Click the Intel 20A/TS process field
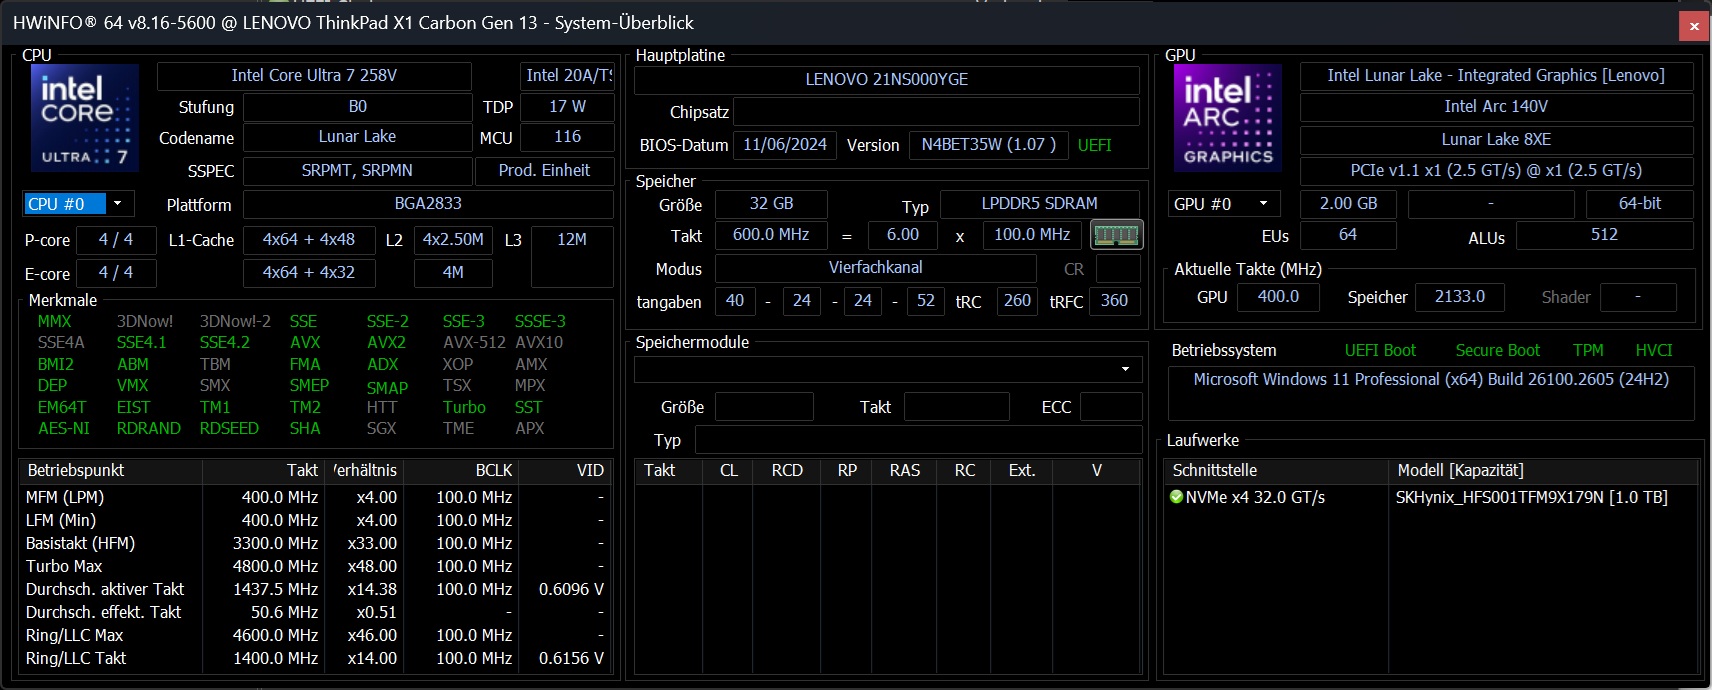The height and width of the screenshot is (690, 1712). tap(568, 76)
